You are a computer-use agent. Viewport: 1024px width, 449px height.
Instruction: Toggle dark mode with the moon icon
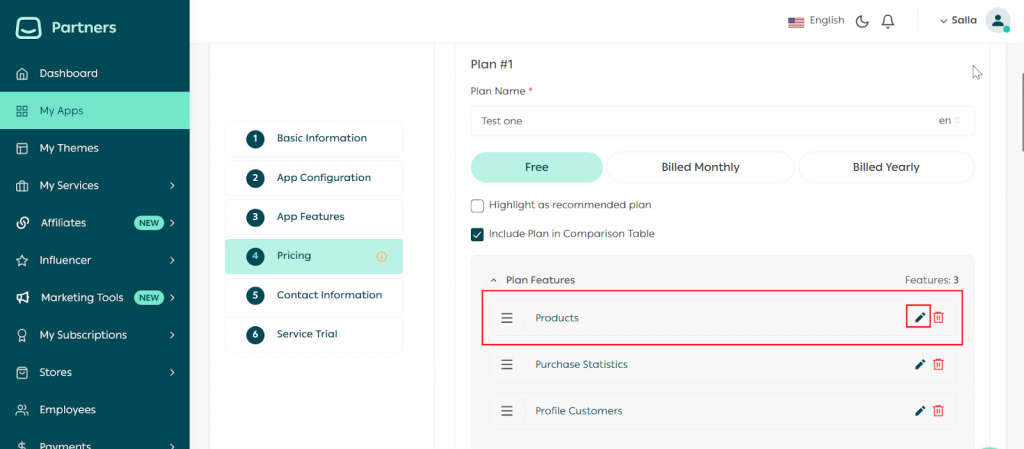862,21
